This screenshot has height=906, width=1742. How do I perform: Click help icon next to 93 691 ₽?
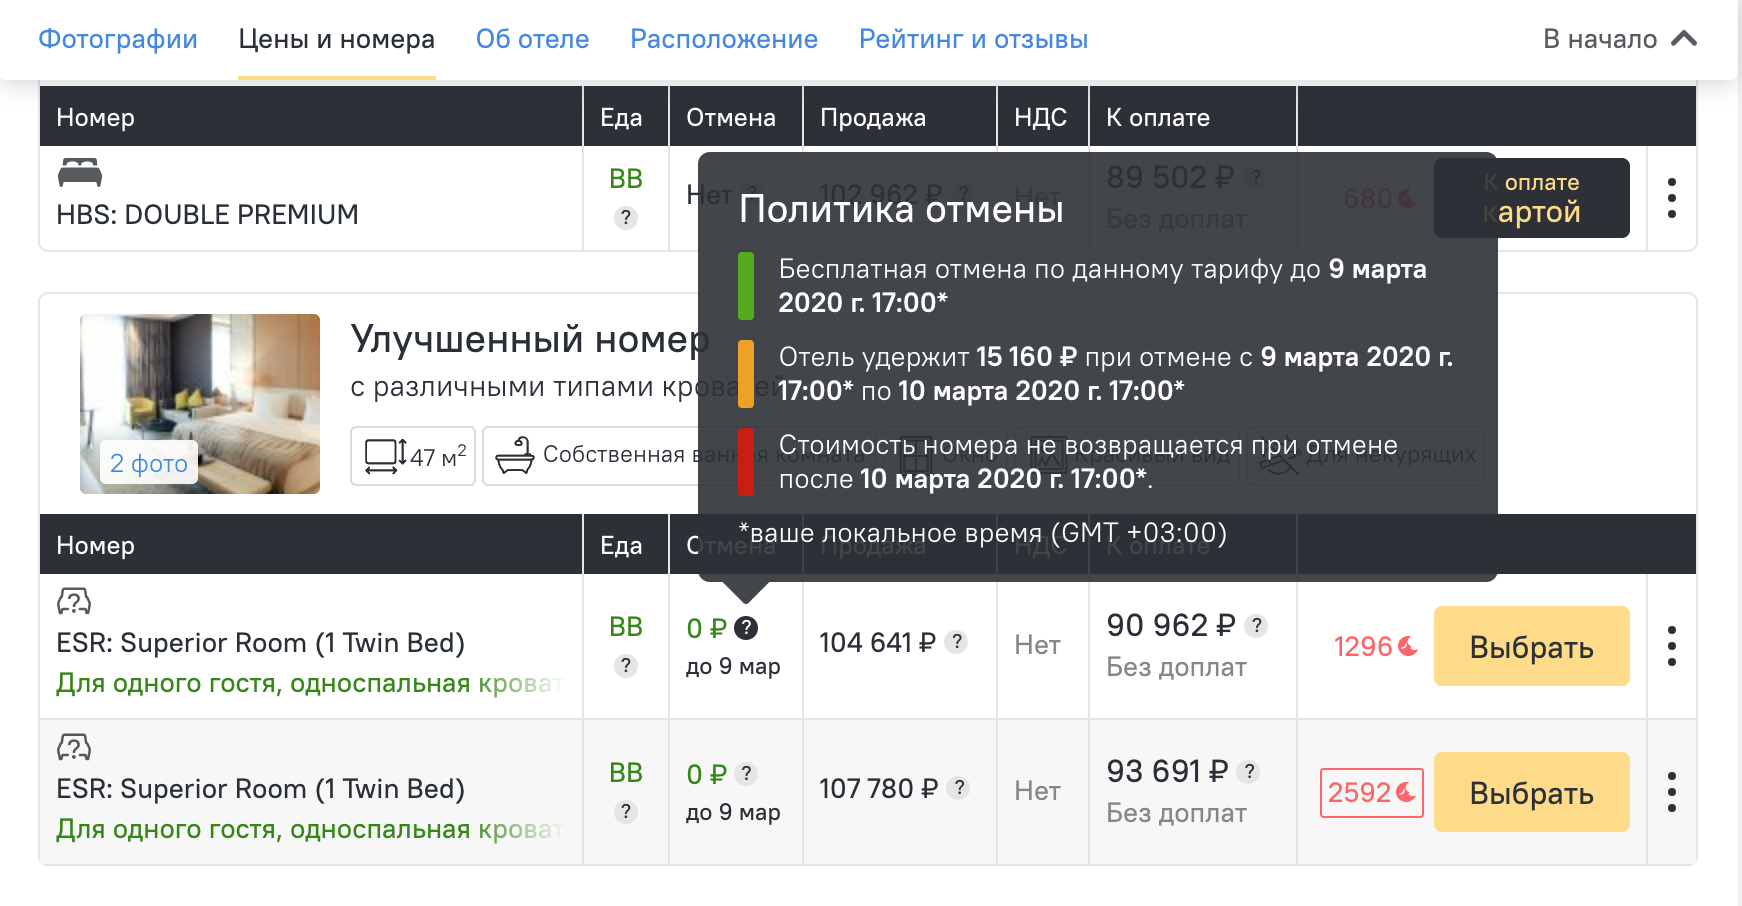[1248, 772]
